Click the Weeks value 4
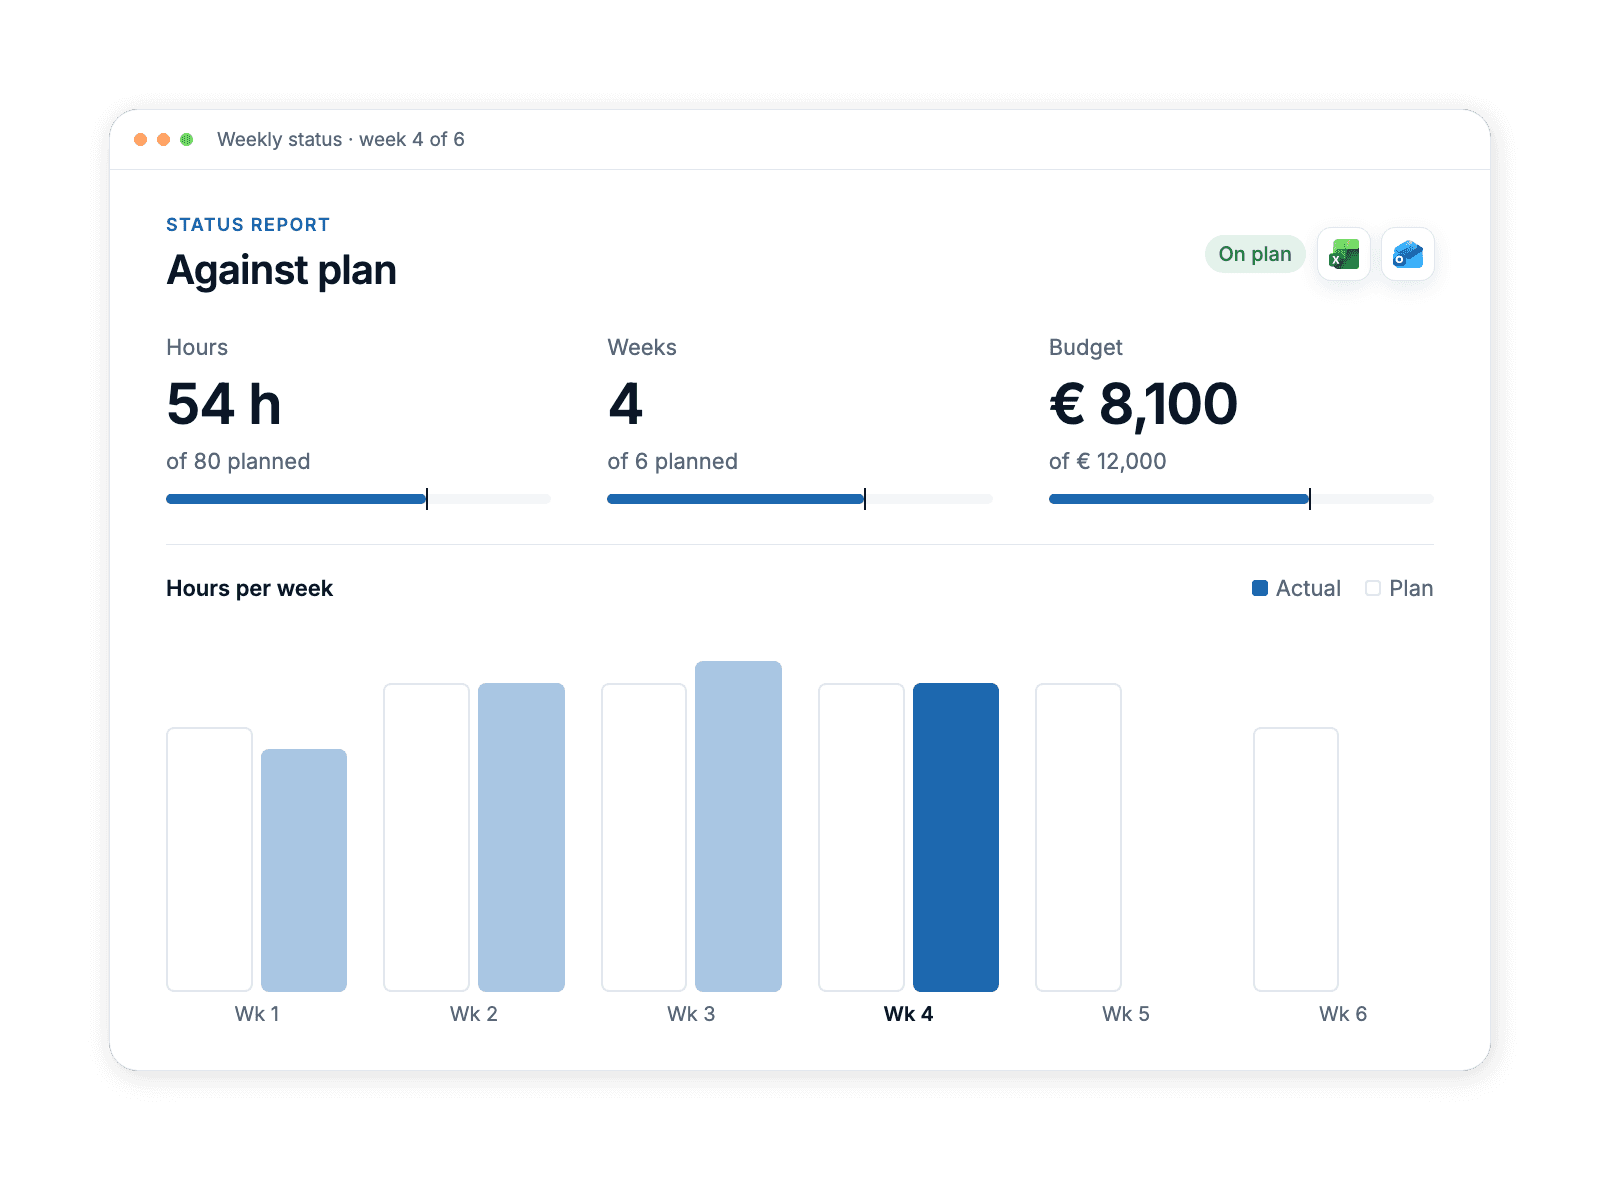This screenshot has width=1600, height=1200. [x=625, y=404]
